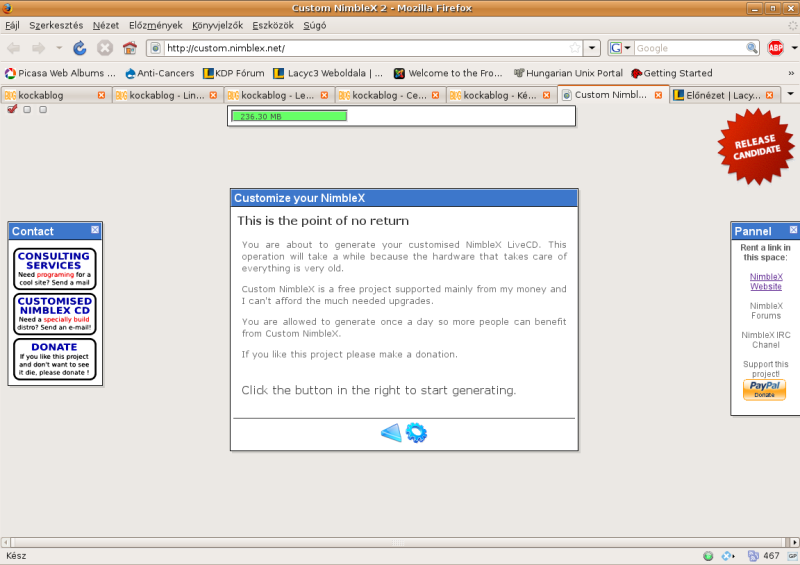This screenshot has height=565, width=800.
Task: Open the Adblock Plus dropdown arrow
Action: (x=794, y=48)
